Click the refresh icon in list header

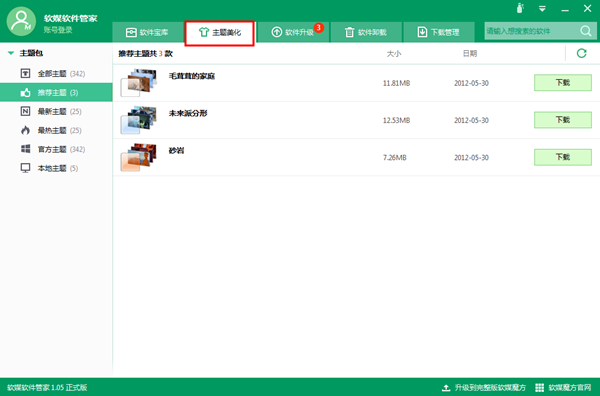581,53
